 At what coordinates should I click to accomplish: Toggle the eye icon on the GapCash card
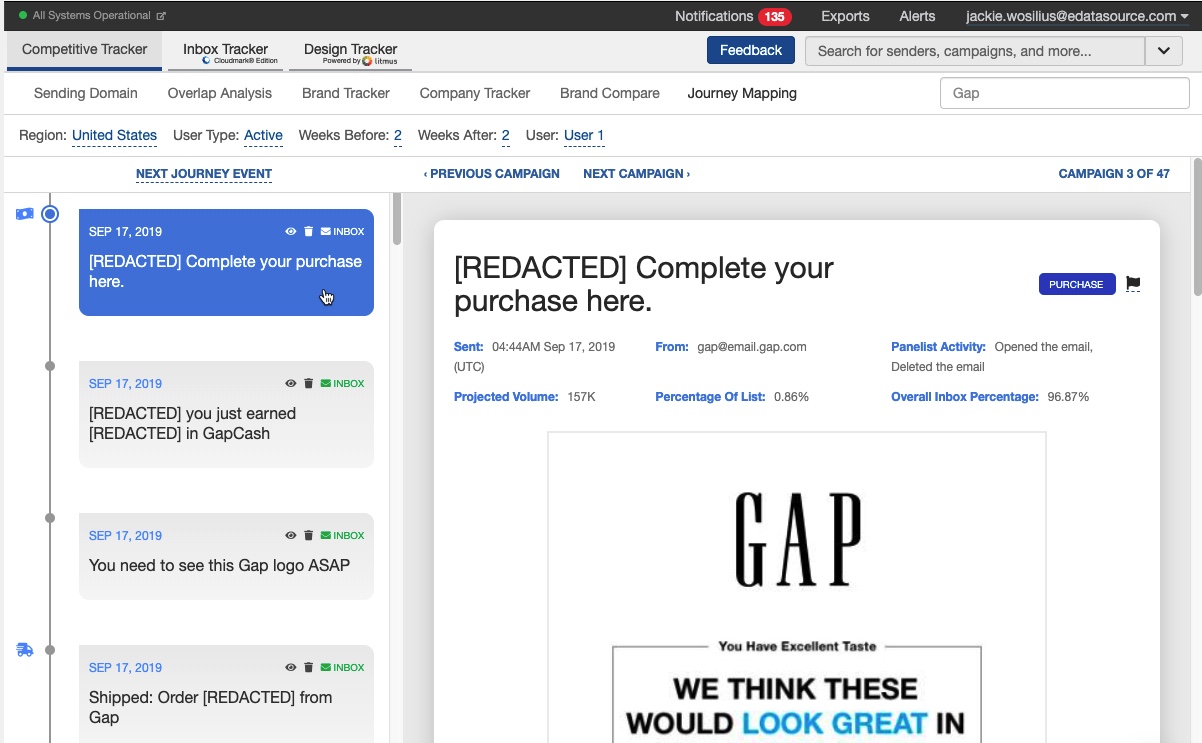pyautogui.click(x=291, y=384)
